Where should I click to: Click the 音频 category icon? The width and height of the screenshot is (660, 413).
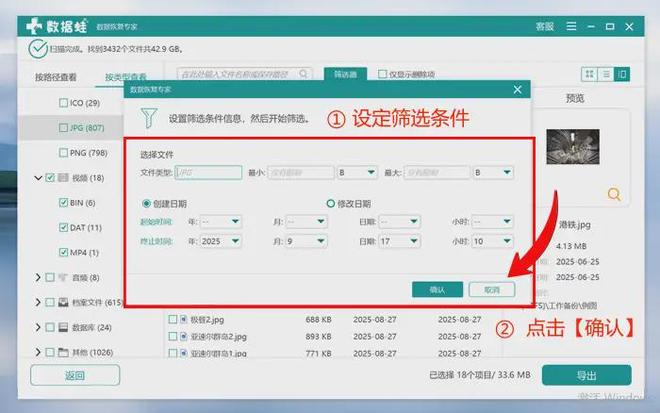[x=63, y=277]
